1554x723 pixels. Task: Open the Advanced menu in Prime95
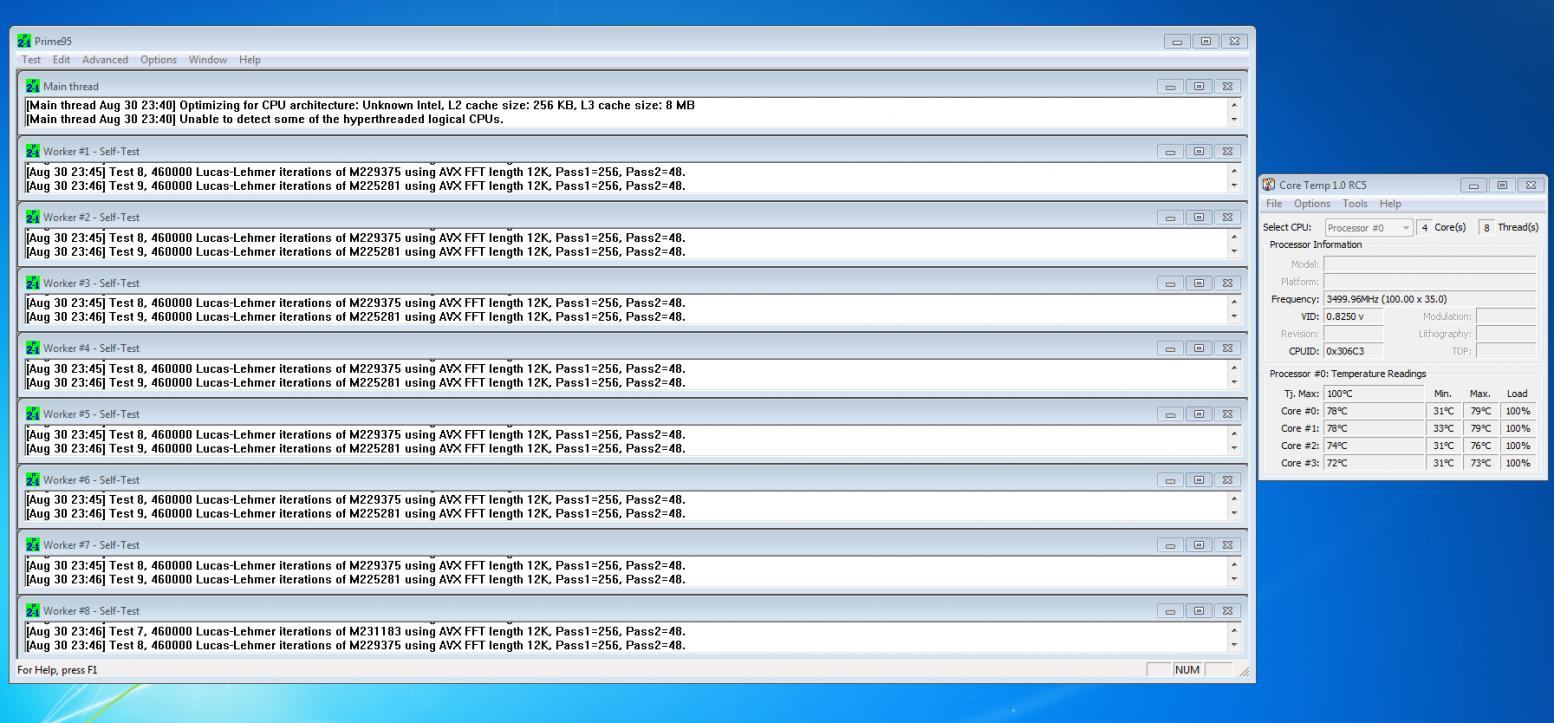[x=105, y=60]
